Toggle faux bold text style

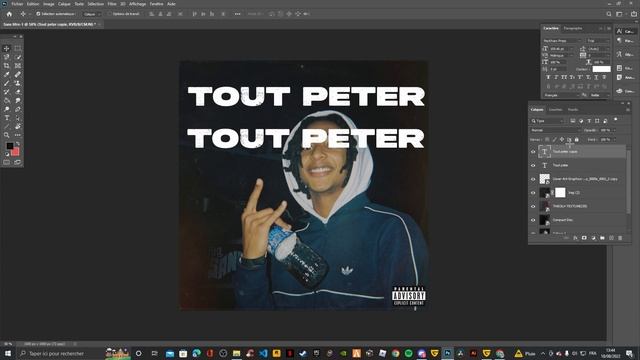click(548, 77)
